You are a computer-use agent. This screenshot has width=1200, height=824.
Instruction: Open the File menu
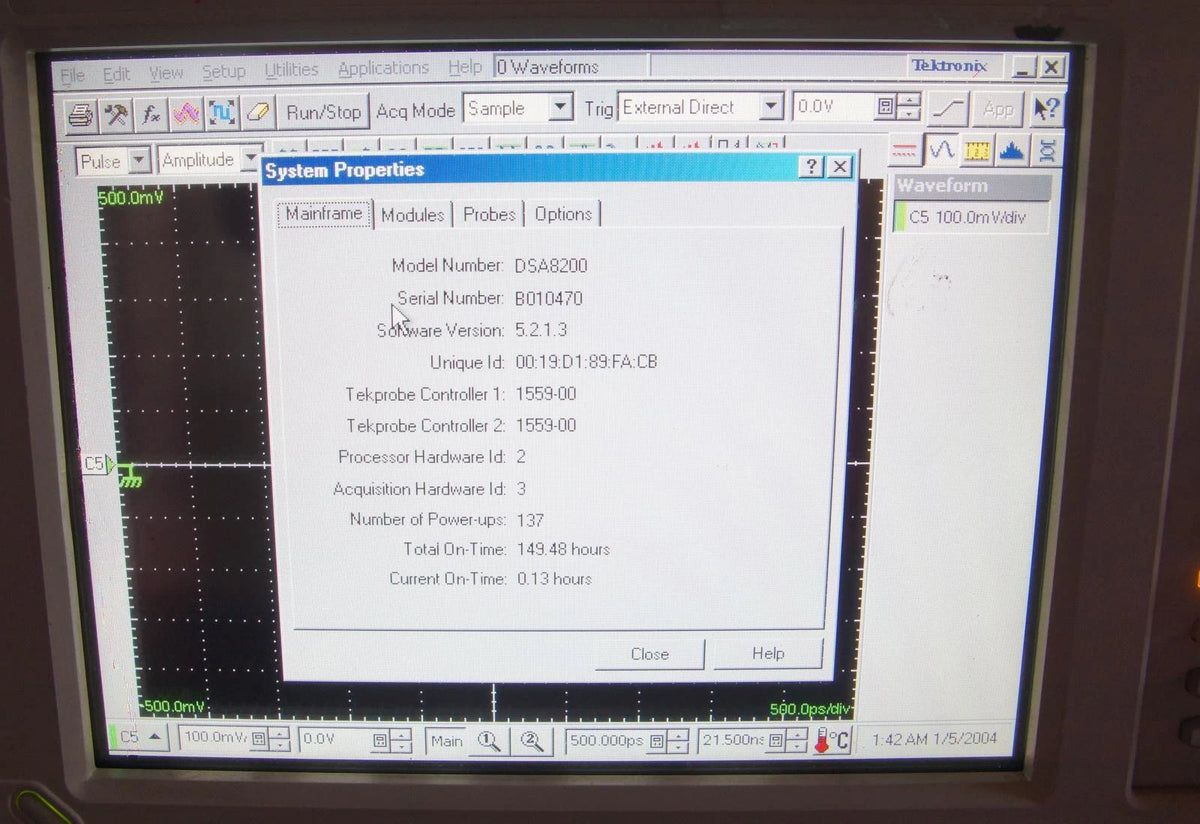(73, 75)
